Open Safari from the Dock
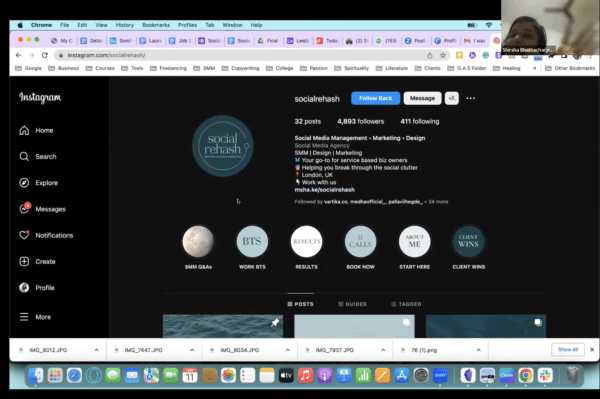 click(x=74, y=376)
